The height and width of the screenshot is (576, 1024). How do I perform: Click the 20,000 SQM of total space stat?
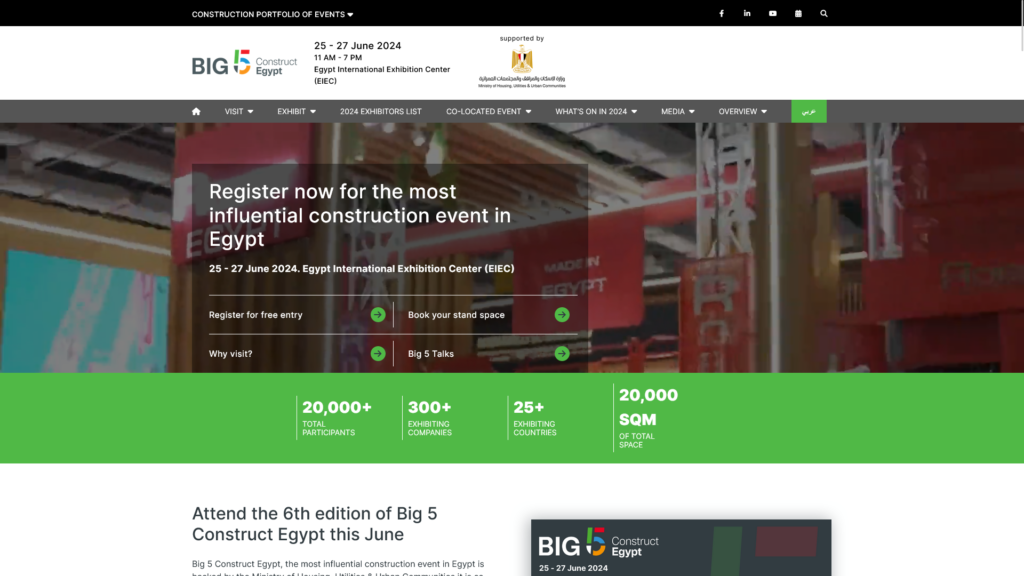(648, 418)
